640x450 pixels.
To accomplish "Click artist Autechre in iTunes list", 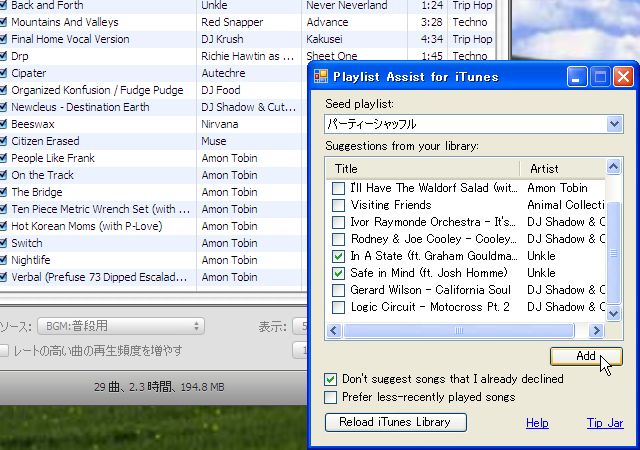I will pos(223,74).
